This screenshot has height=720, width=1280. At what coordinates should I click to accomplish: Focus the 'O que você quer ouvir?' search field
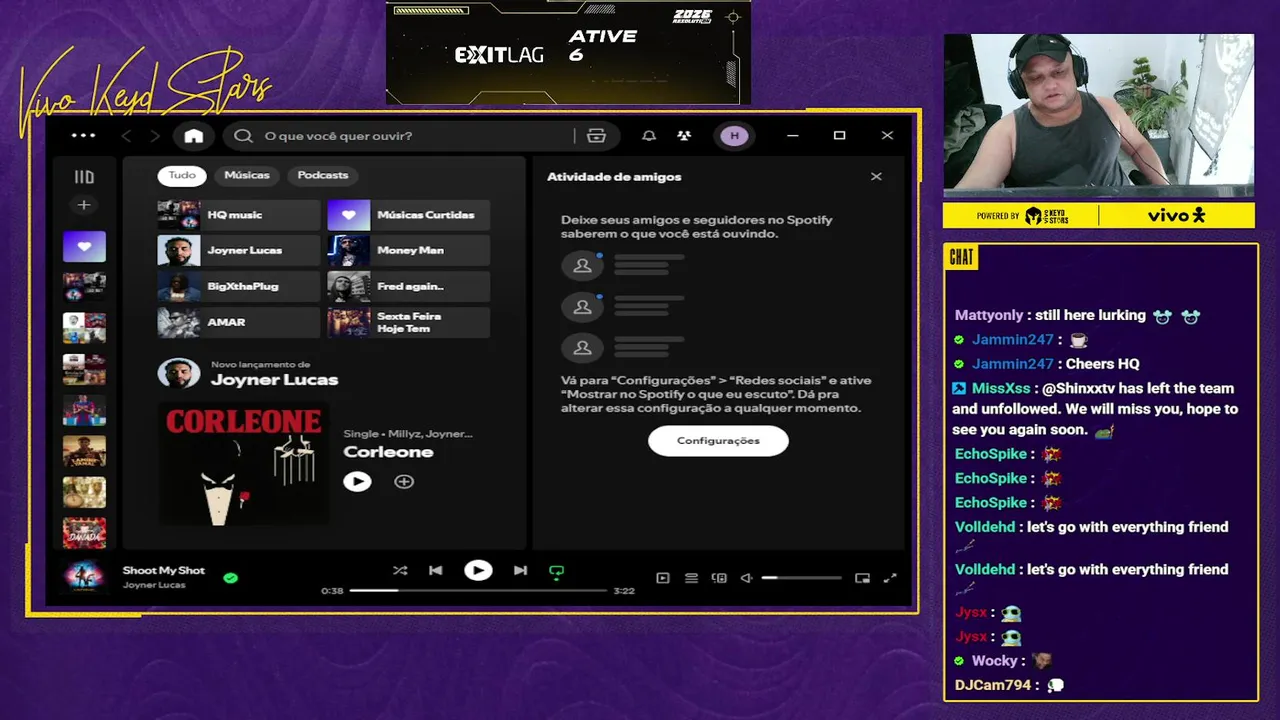pos(420,136)
